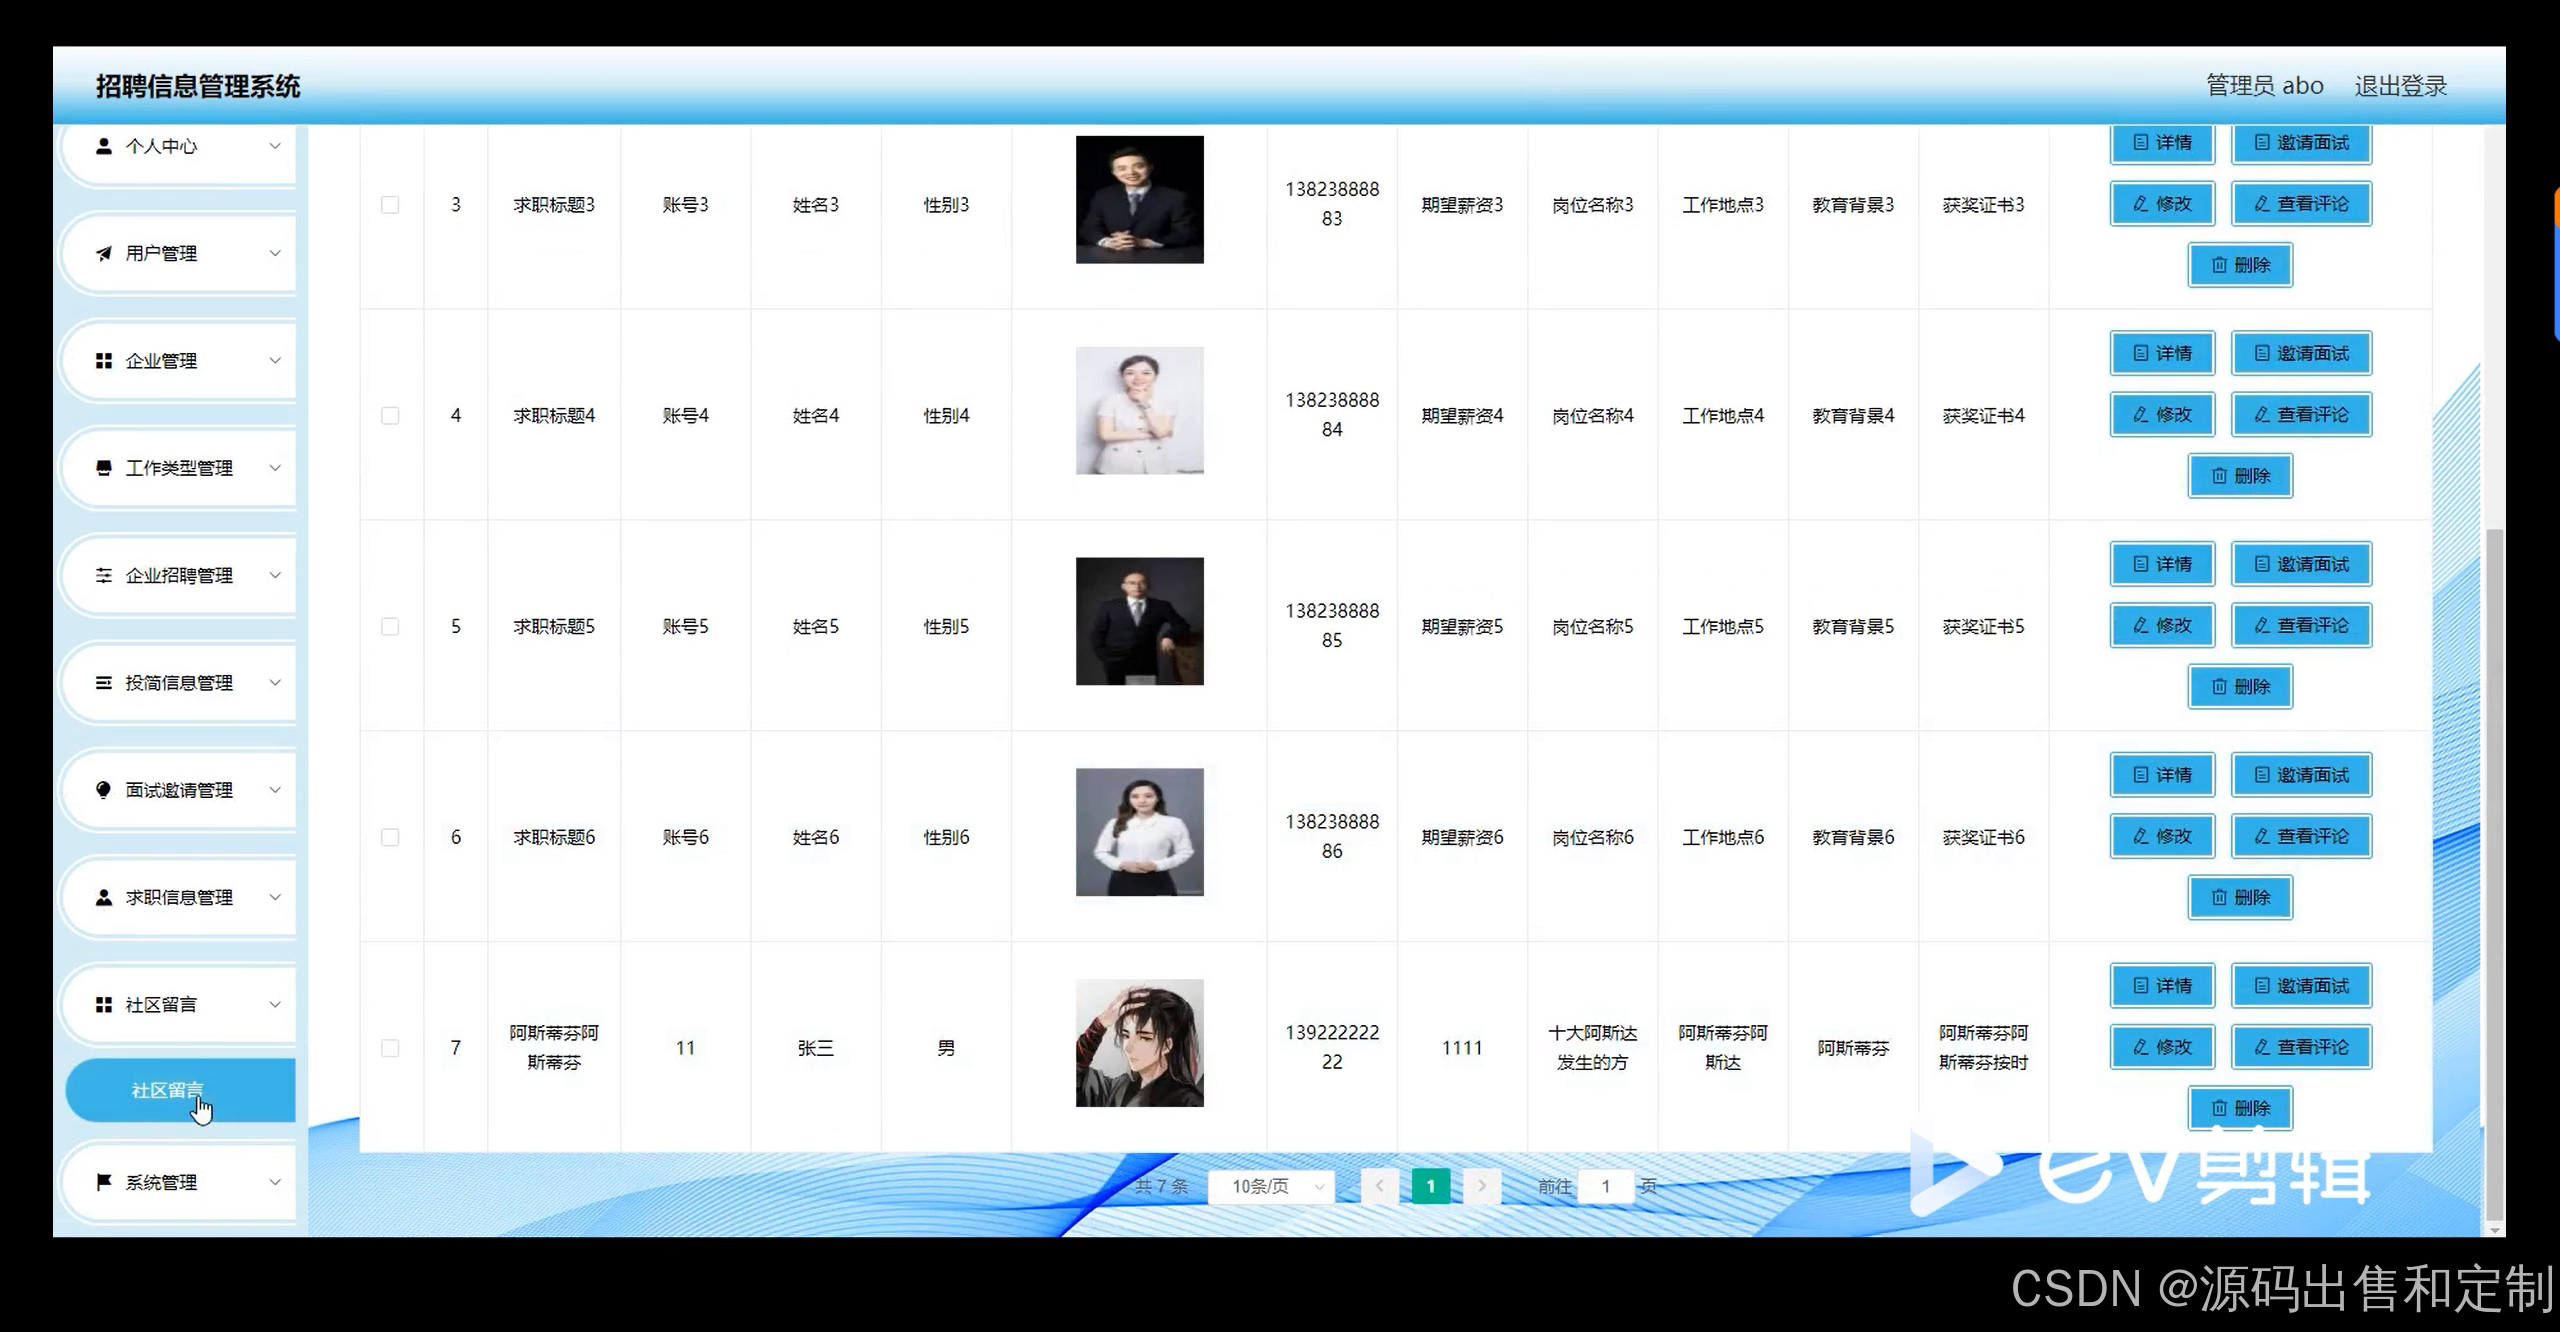Click the 删除 trash button for row 5
The image size is (2560, 1332).
pyautogui.click(x=2239, y=686)
